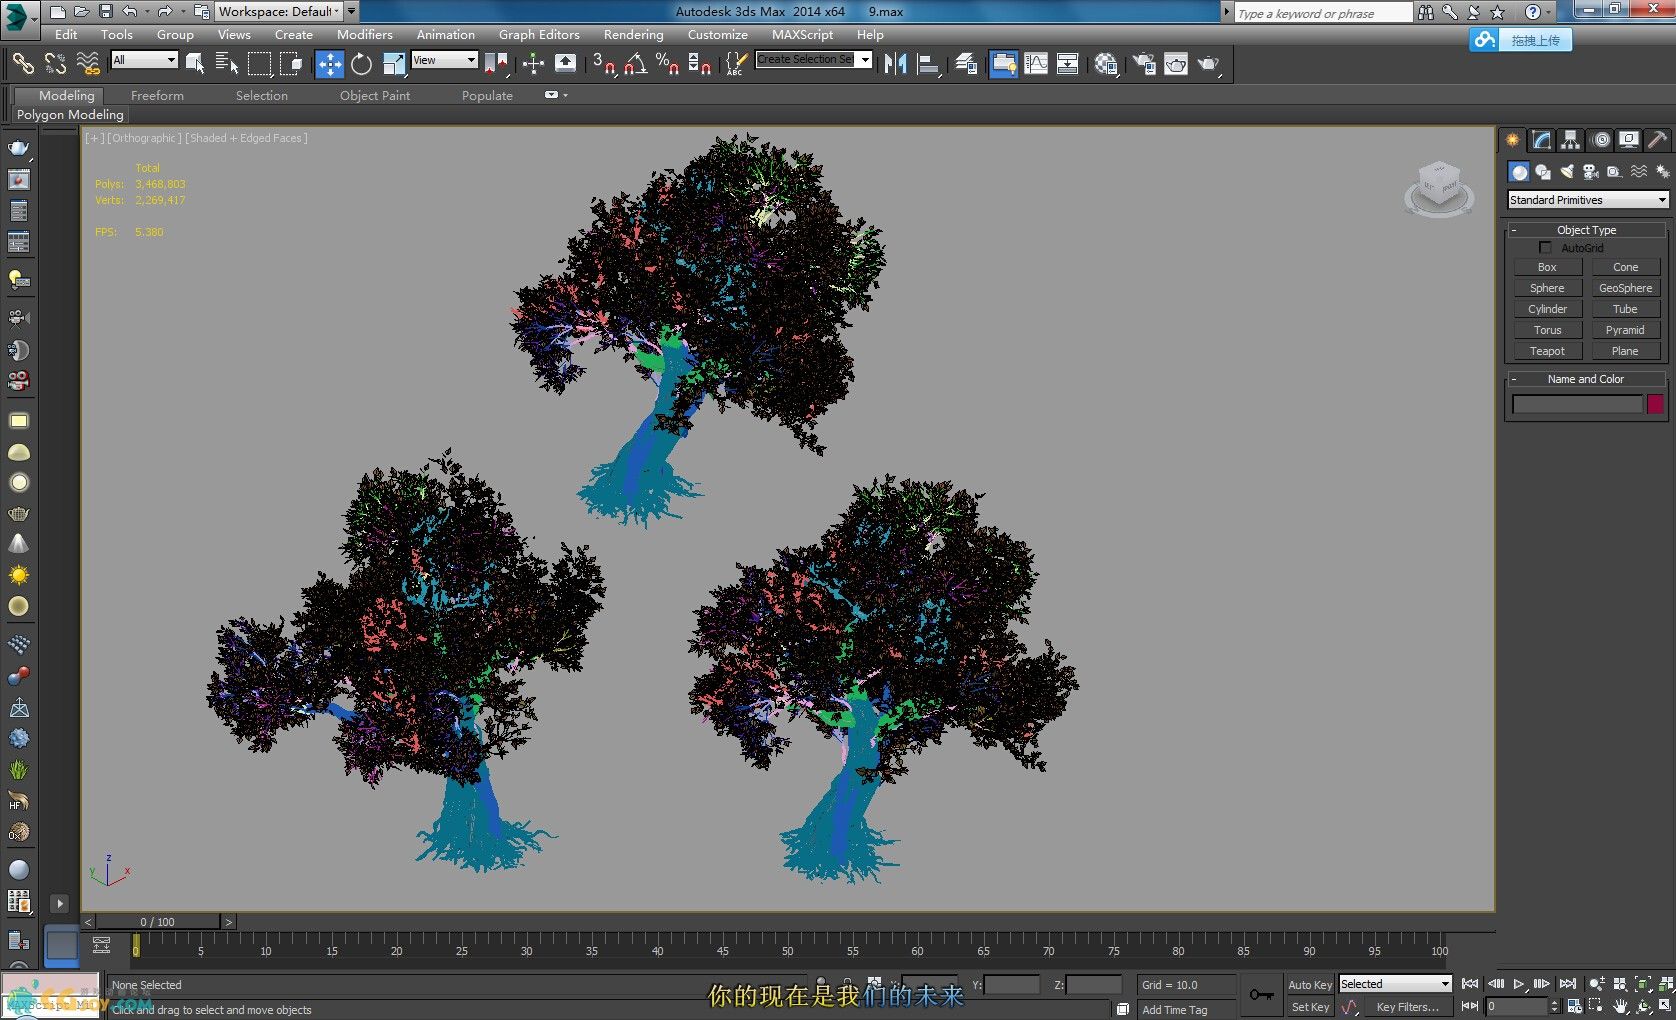Select the Select and Uniform Scale tool
Viewport: 1676px width, 1020px height.
coord(394,64)
